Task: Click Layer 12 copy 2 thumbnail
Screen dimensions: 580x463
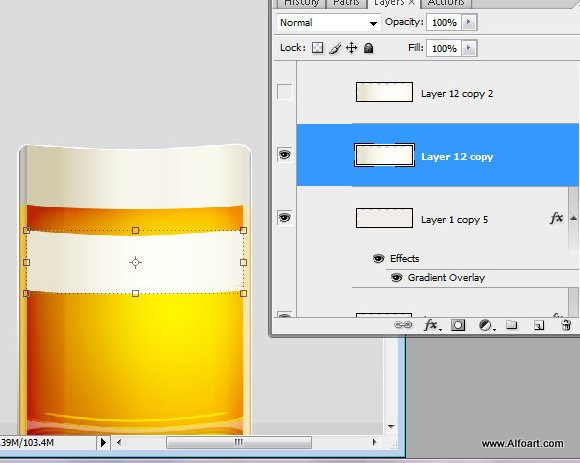Action: click(x=384, y=92)
